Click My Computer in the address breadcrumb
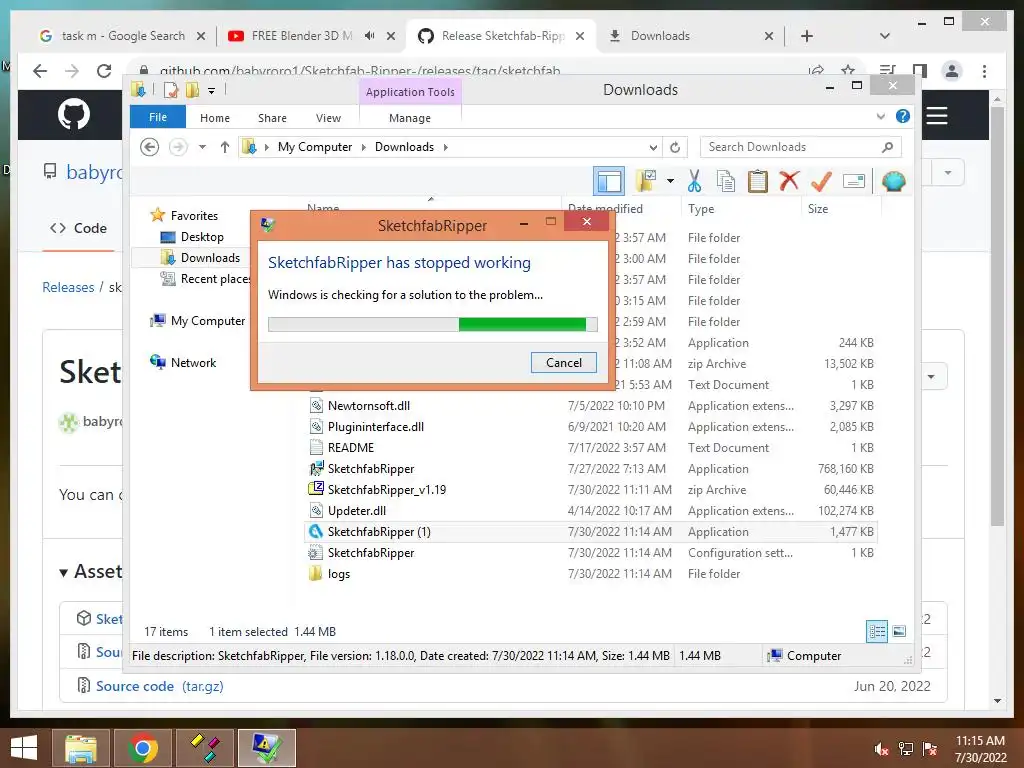 pos(315,147)
